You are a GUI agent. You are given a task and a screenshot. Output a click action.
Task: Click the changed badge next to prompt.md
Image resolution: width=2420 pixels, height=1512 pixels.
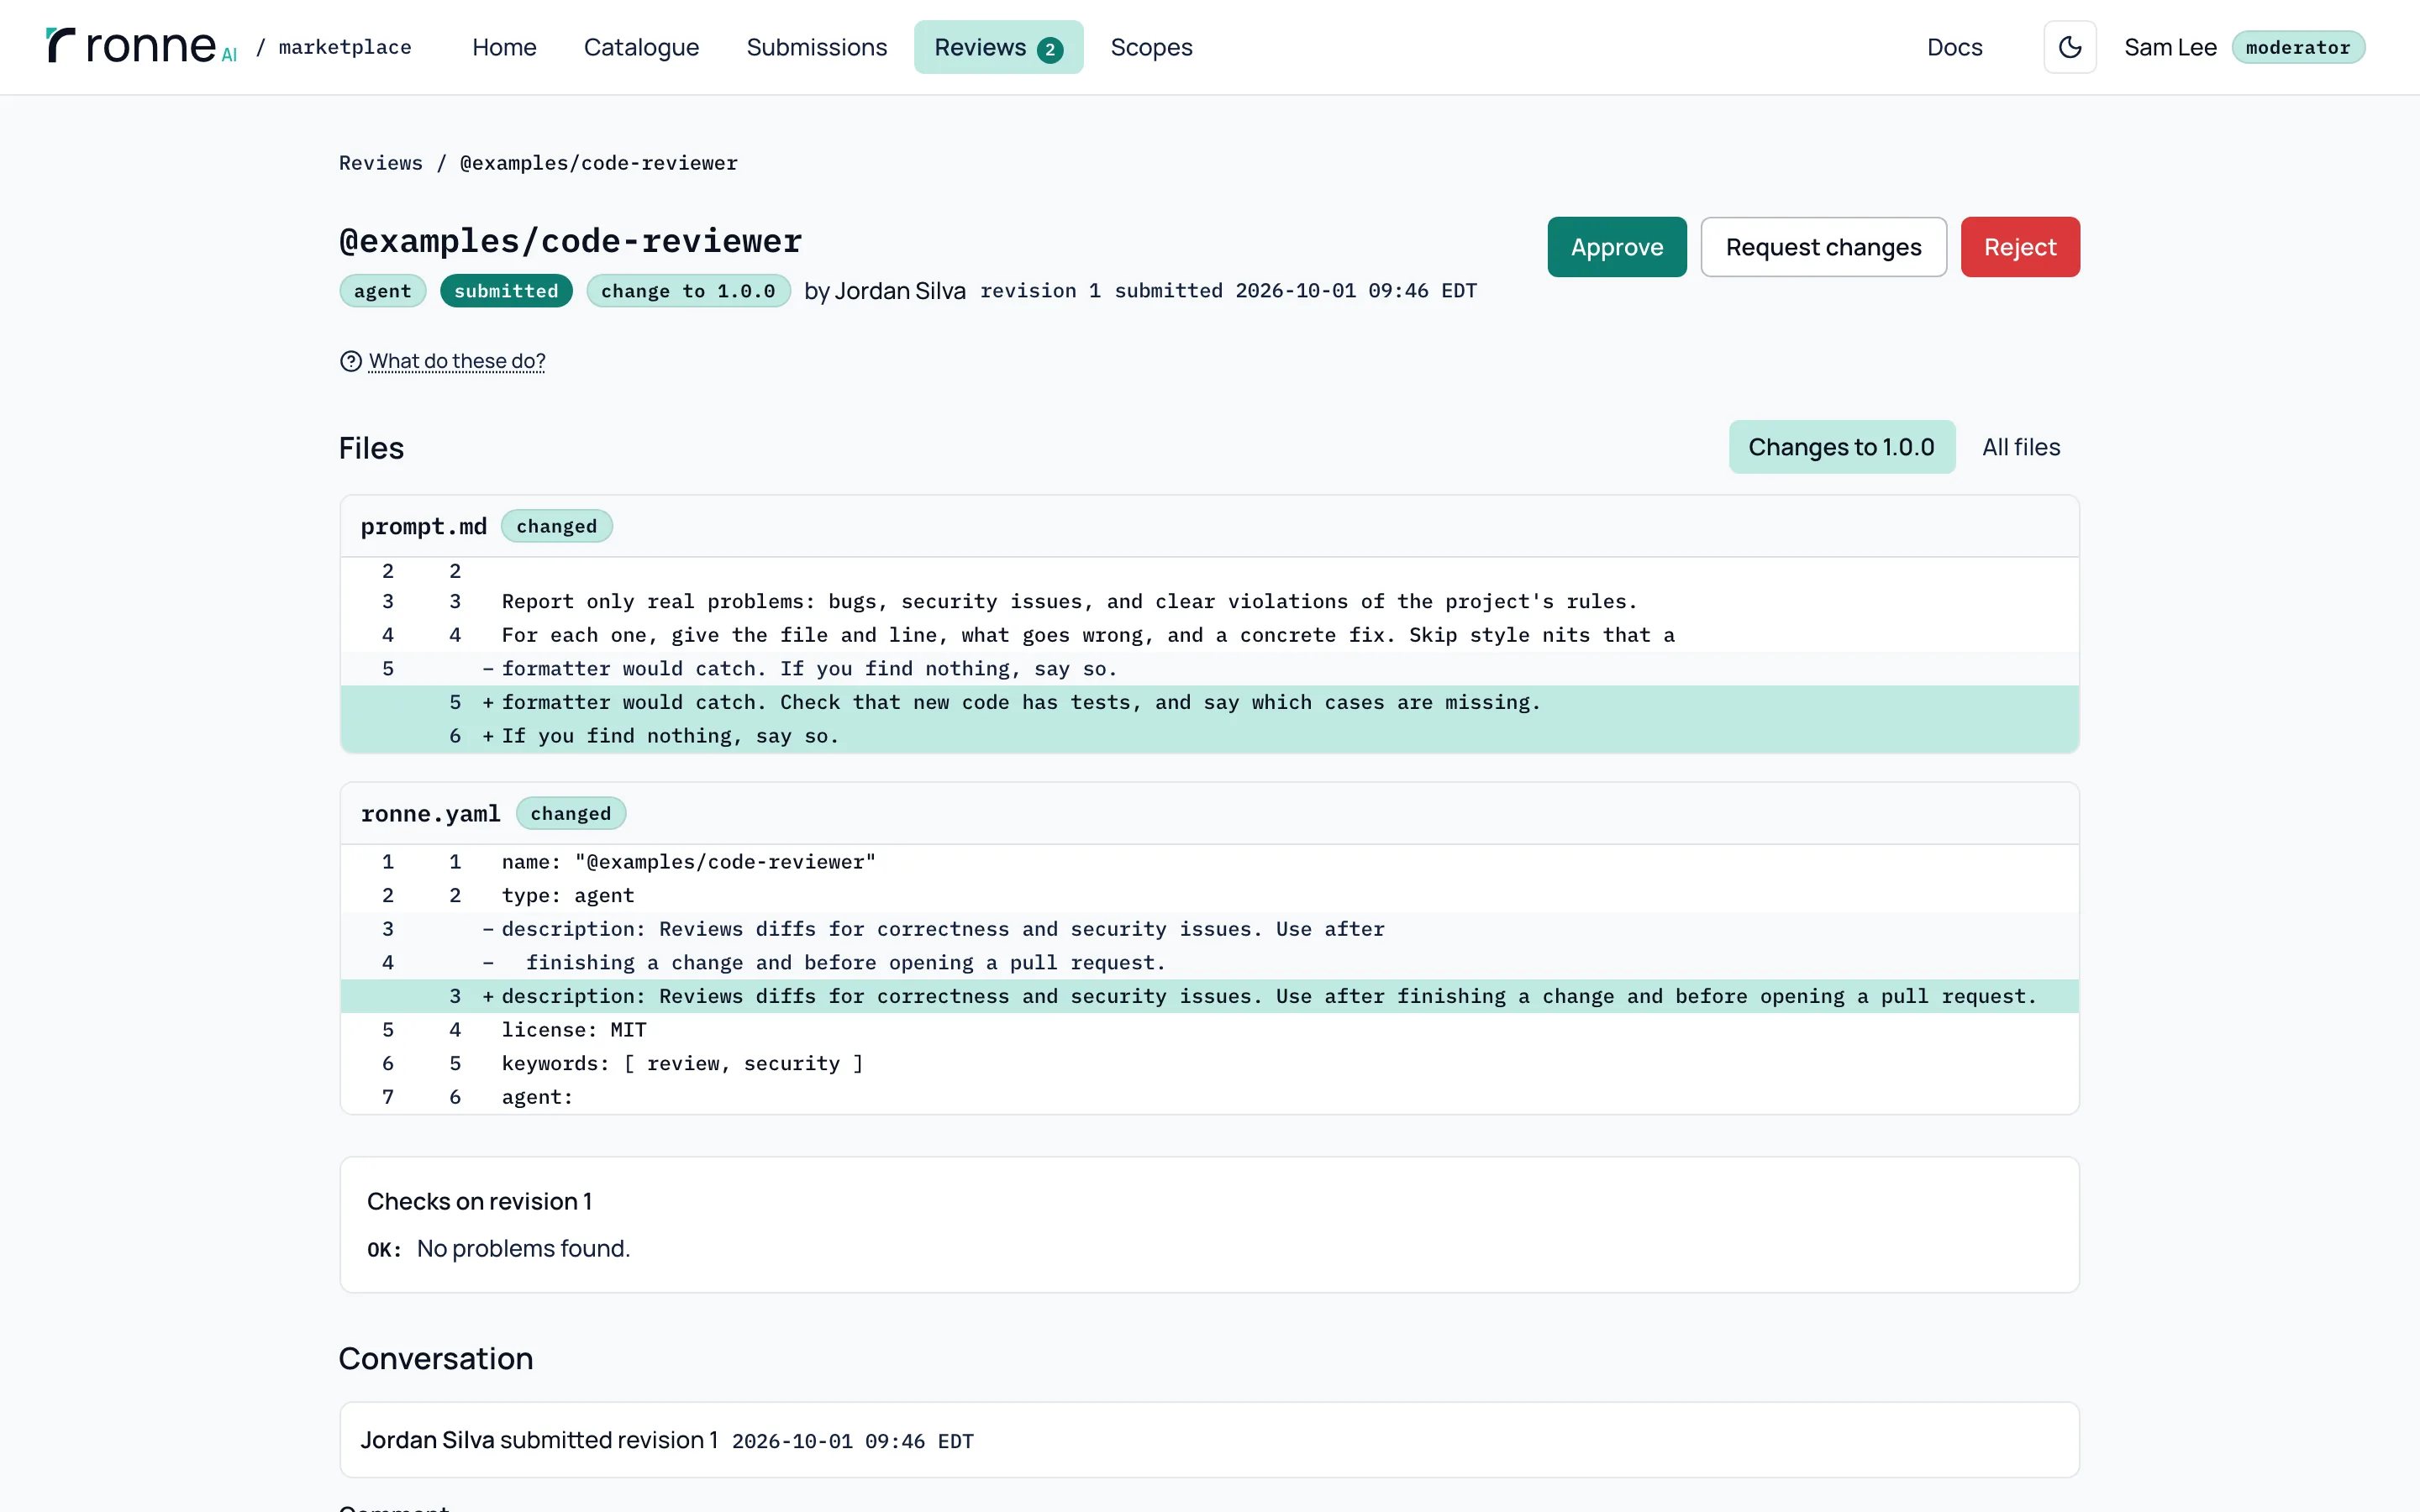pos(556,526)
